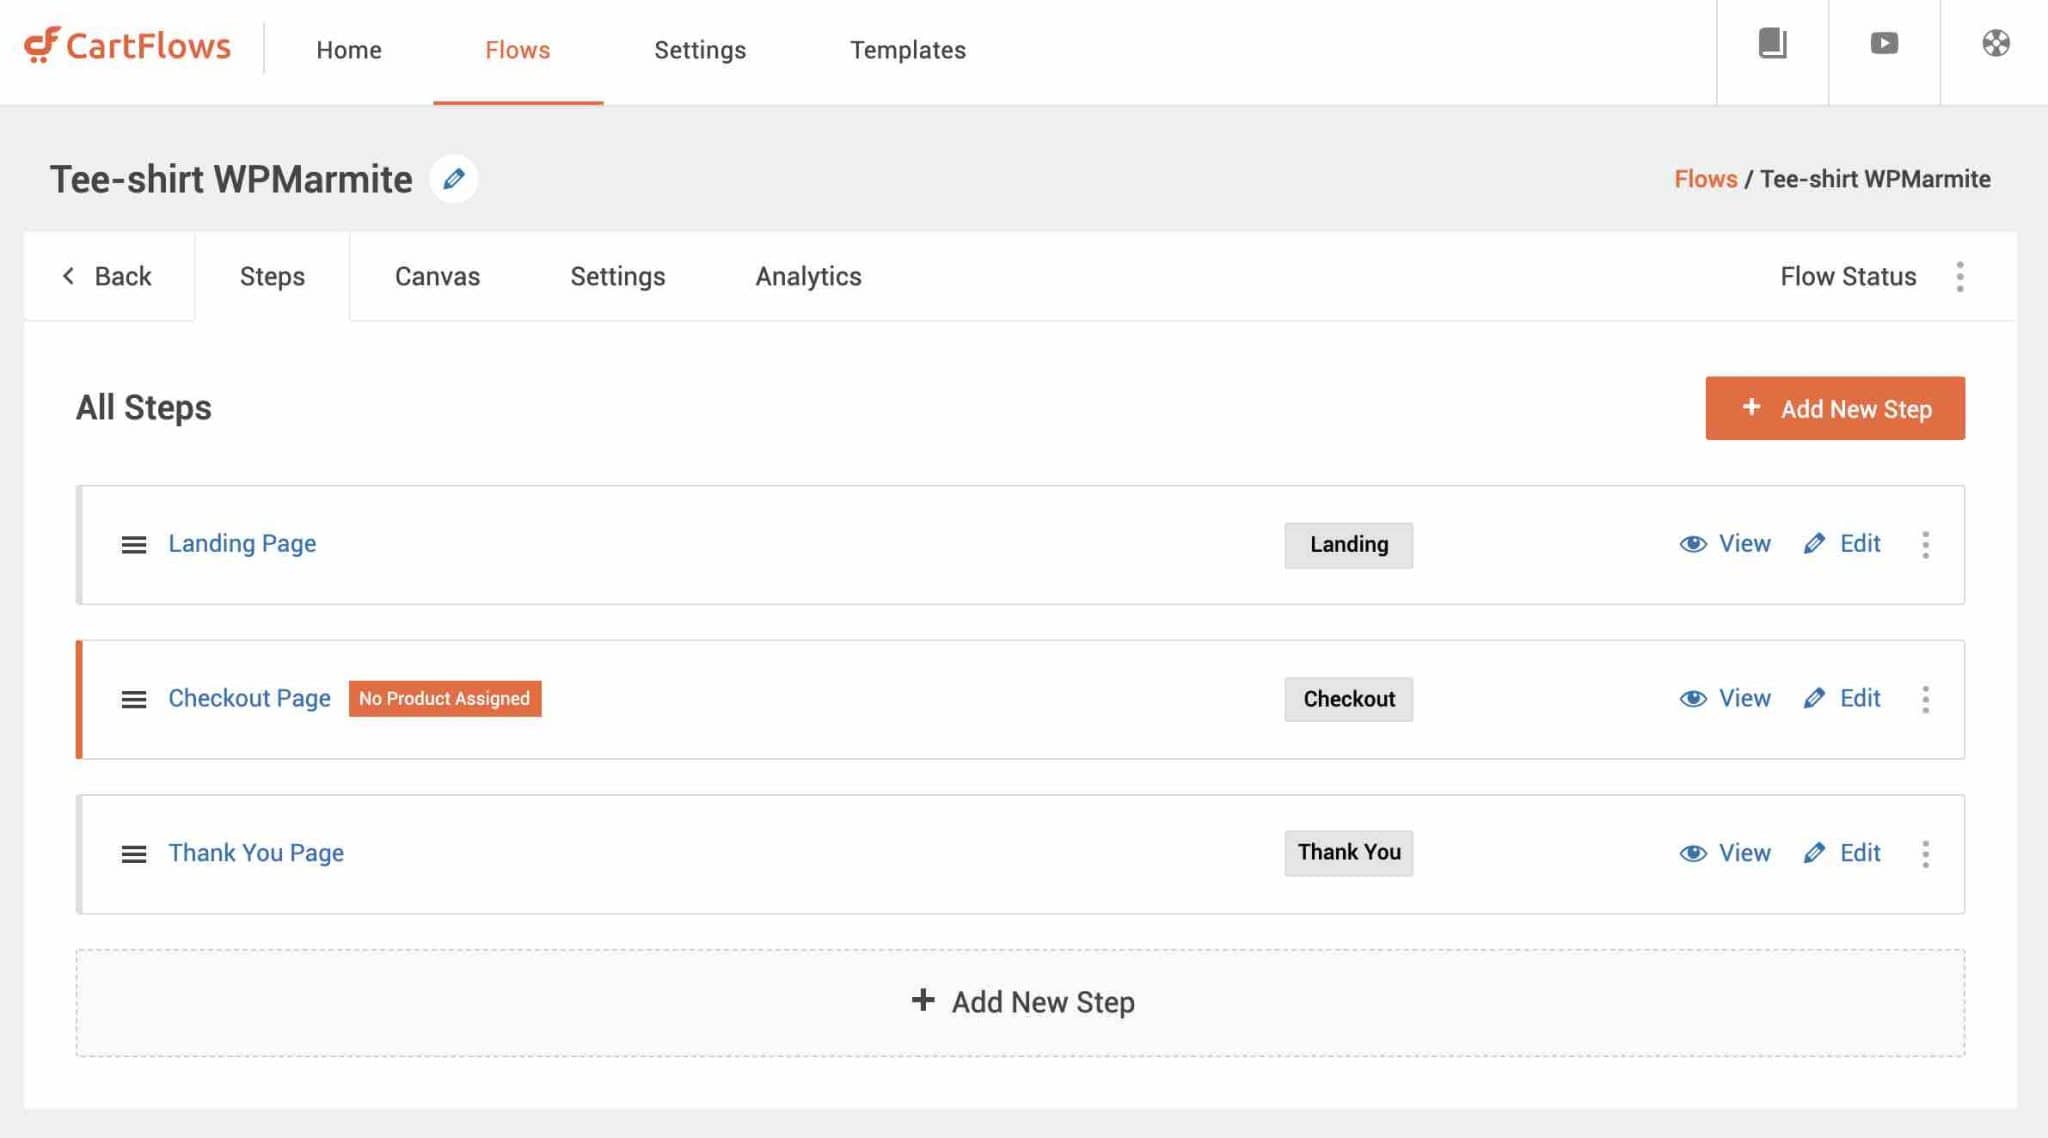Switch to the Canvas tab
2048x1138 pixels.
[437, 277]
